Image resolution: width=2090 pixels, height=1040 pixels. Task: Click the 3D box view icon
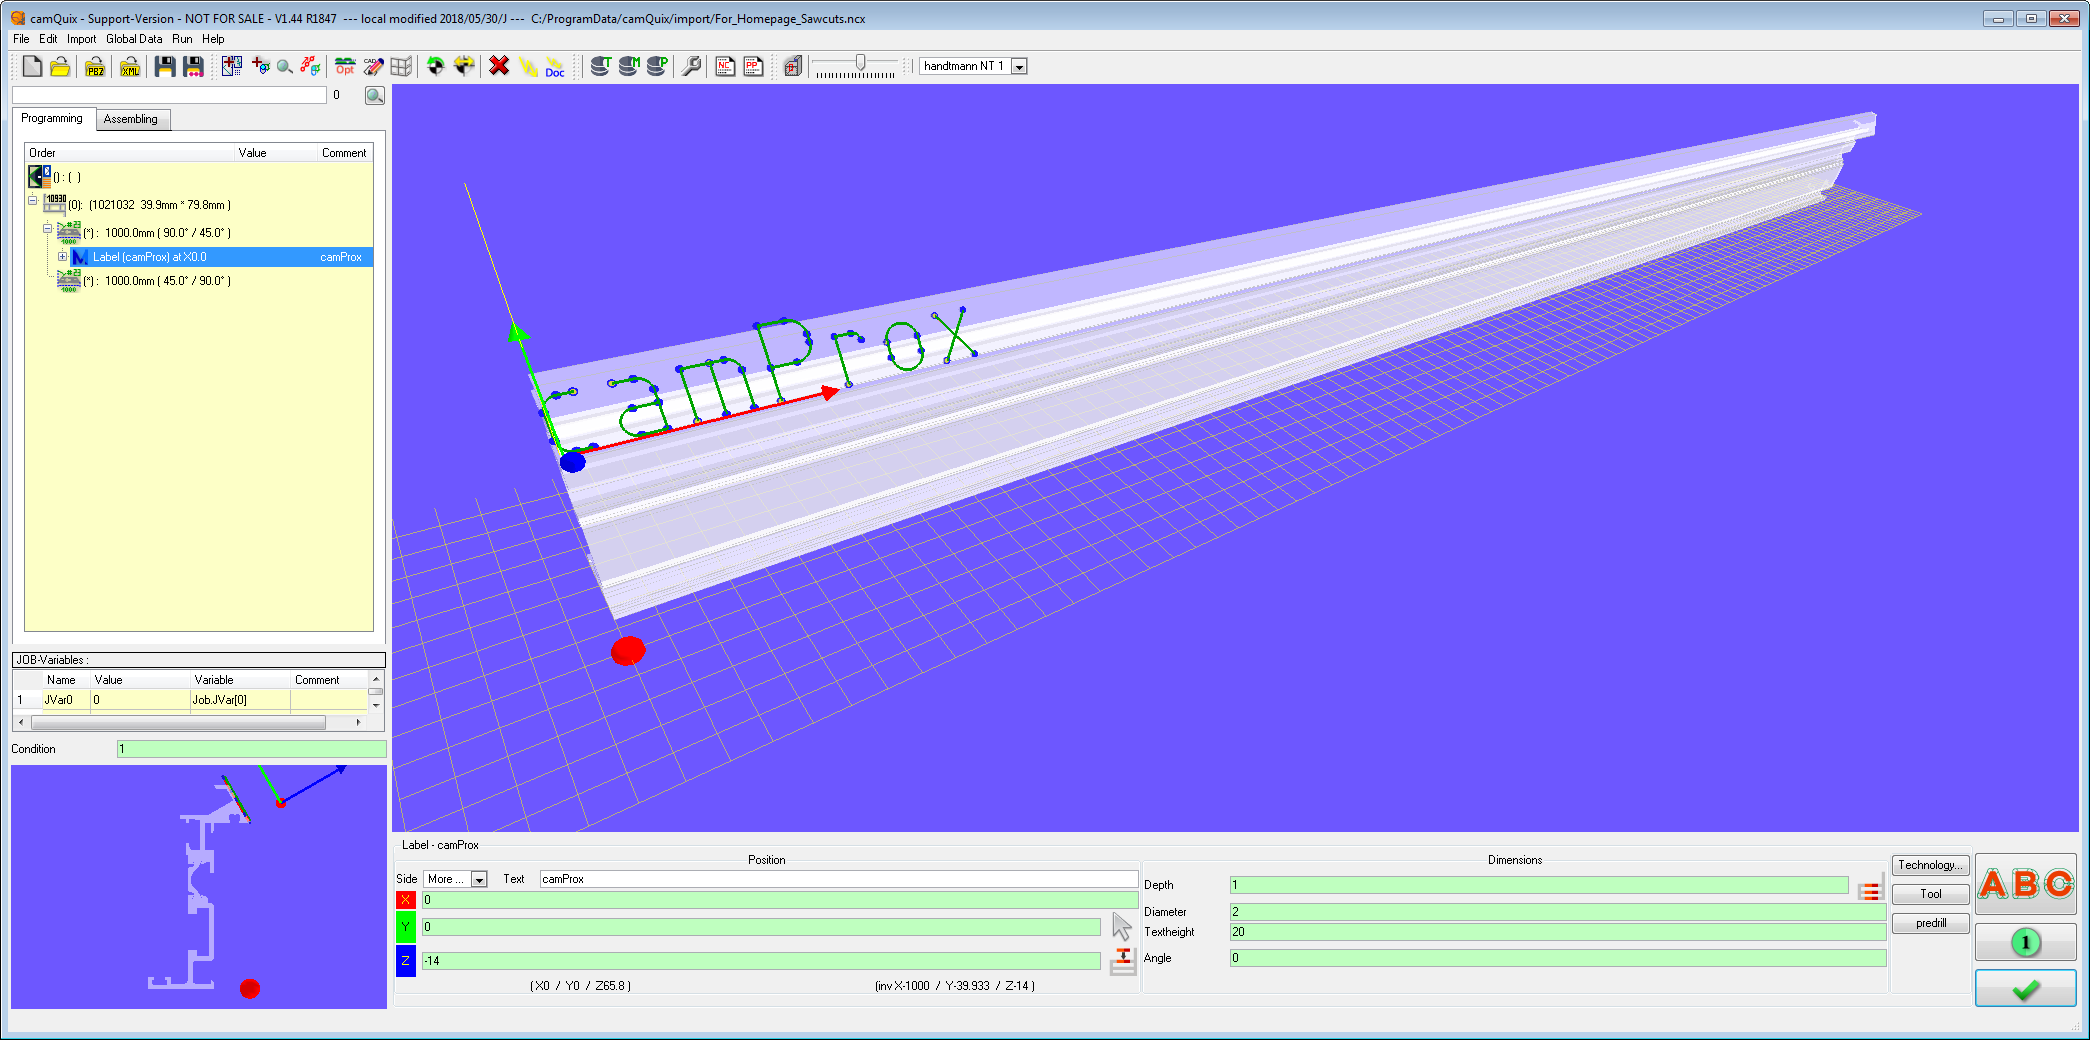click(793, 66)
